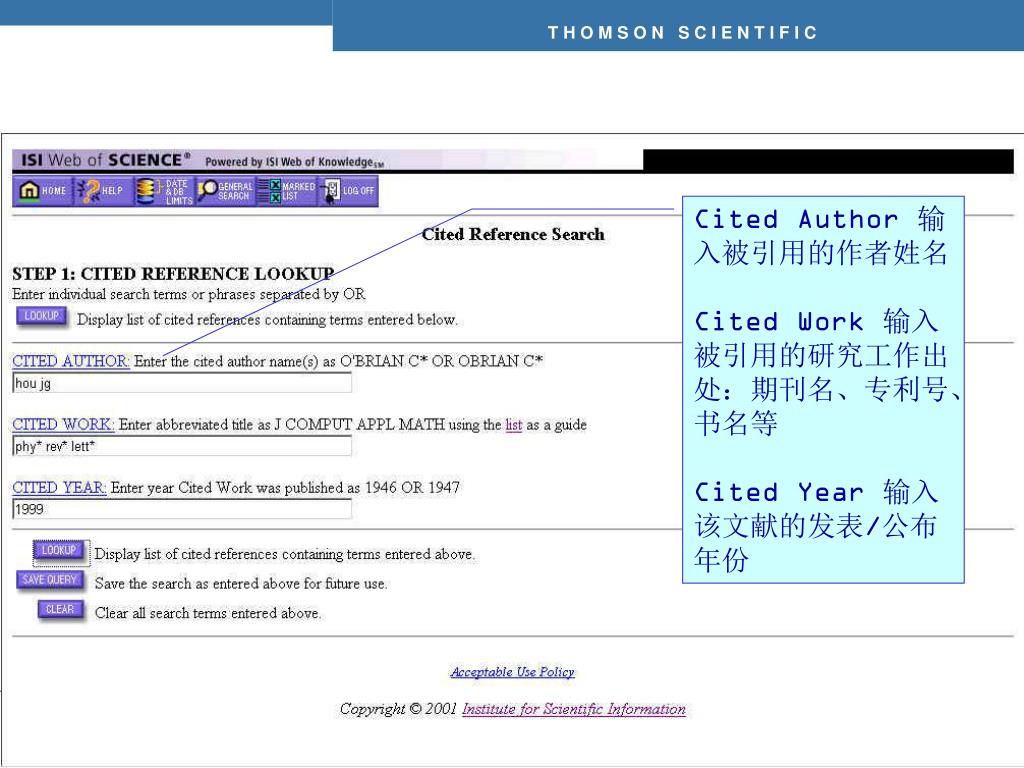Go to the Home toolbar icon
The image size is (1024, 768).
coord(43,191)
